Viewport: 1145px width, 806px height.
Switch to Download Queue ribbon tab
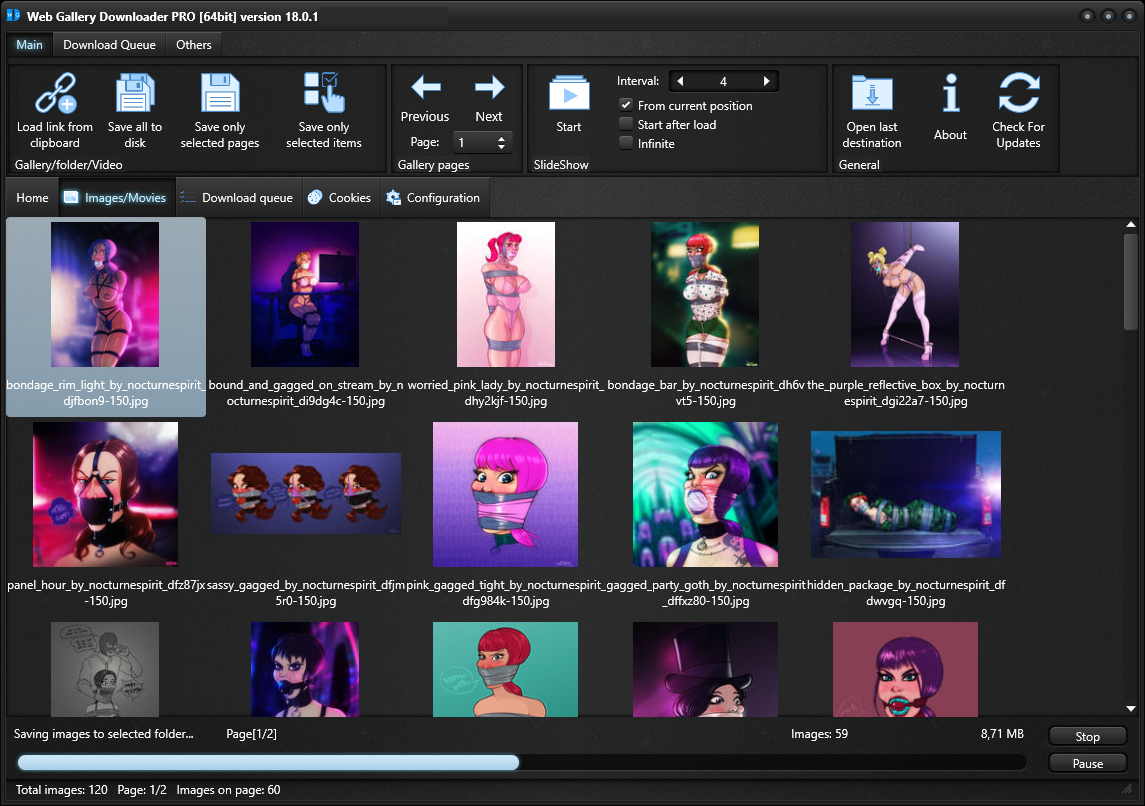tap(110, 45)
